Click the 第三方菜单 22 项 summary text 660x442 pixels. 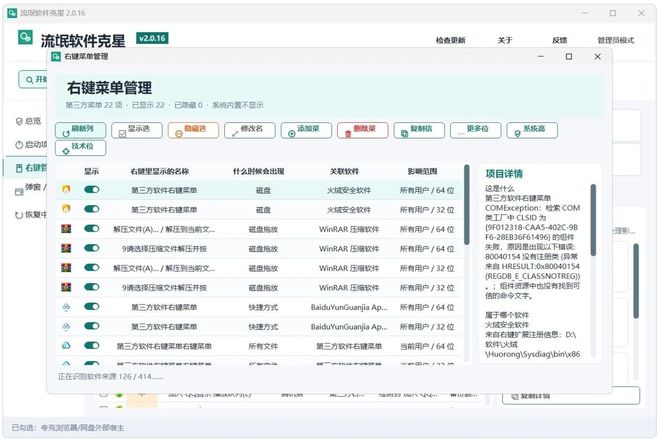click(93, 105)
